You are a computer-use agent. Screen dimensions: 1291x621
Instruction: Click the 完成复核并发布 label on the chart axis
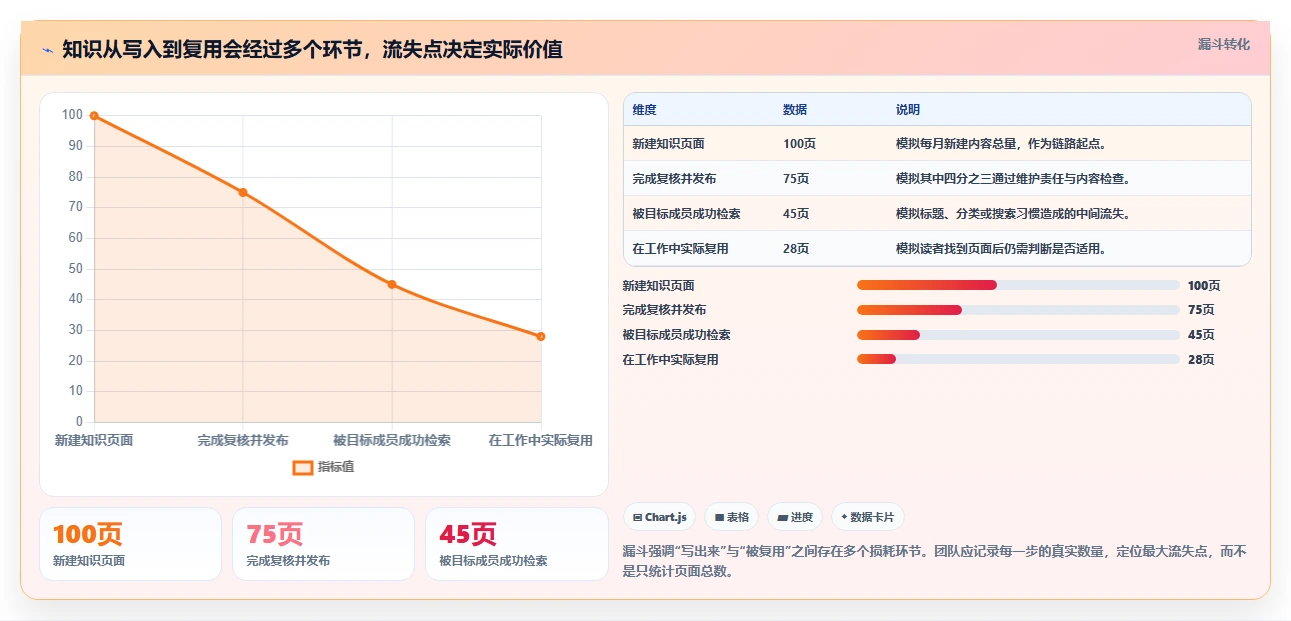click(x=243, y=440)
